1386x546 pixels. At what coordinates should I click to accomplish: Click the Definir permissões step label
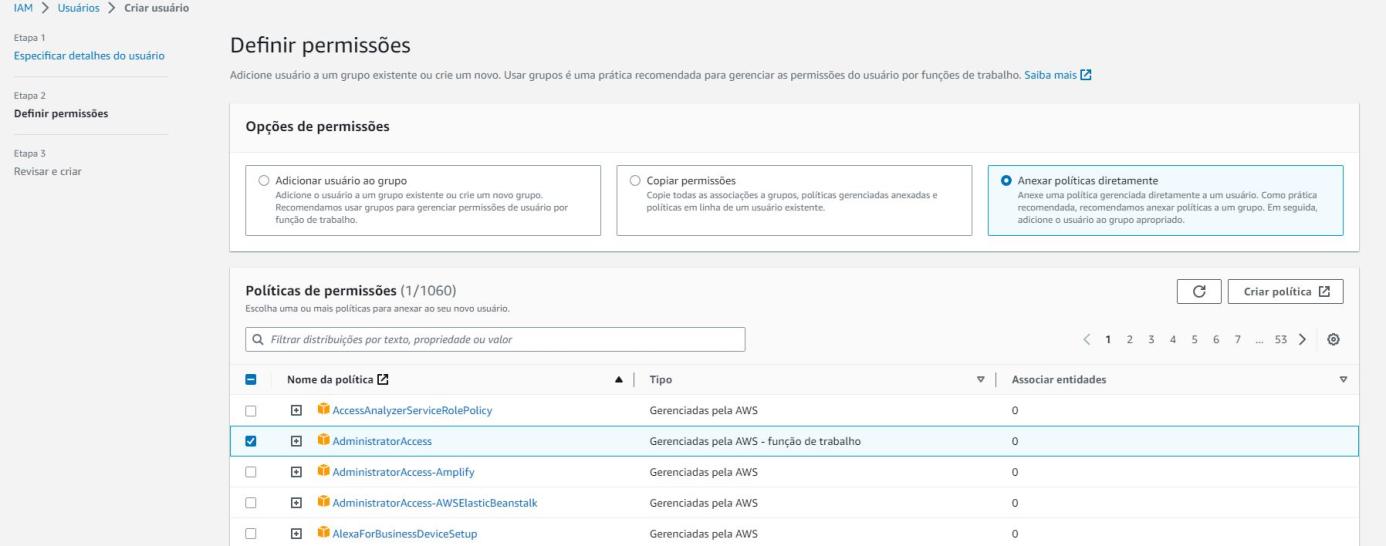(x=61, y=113)
